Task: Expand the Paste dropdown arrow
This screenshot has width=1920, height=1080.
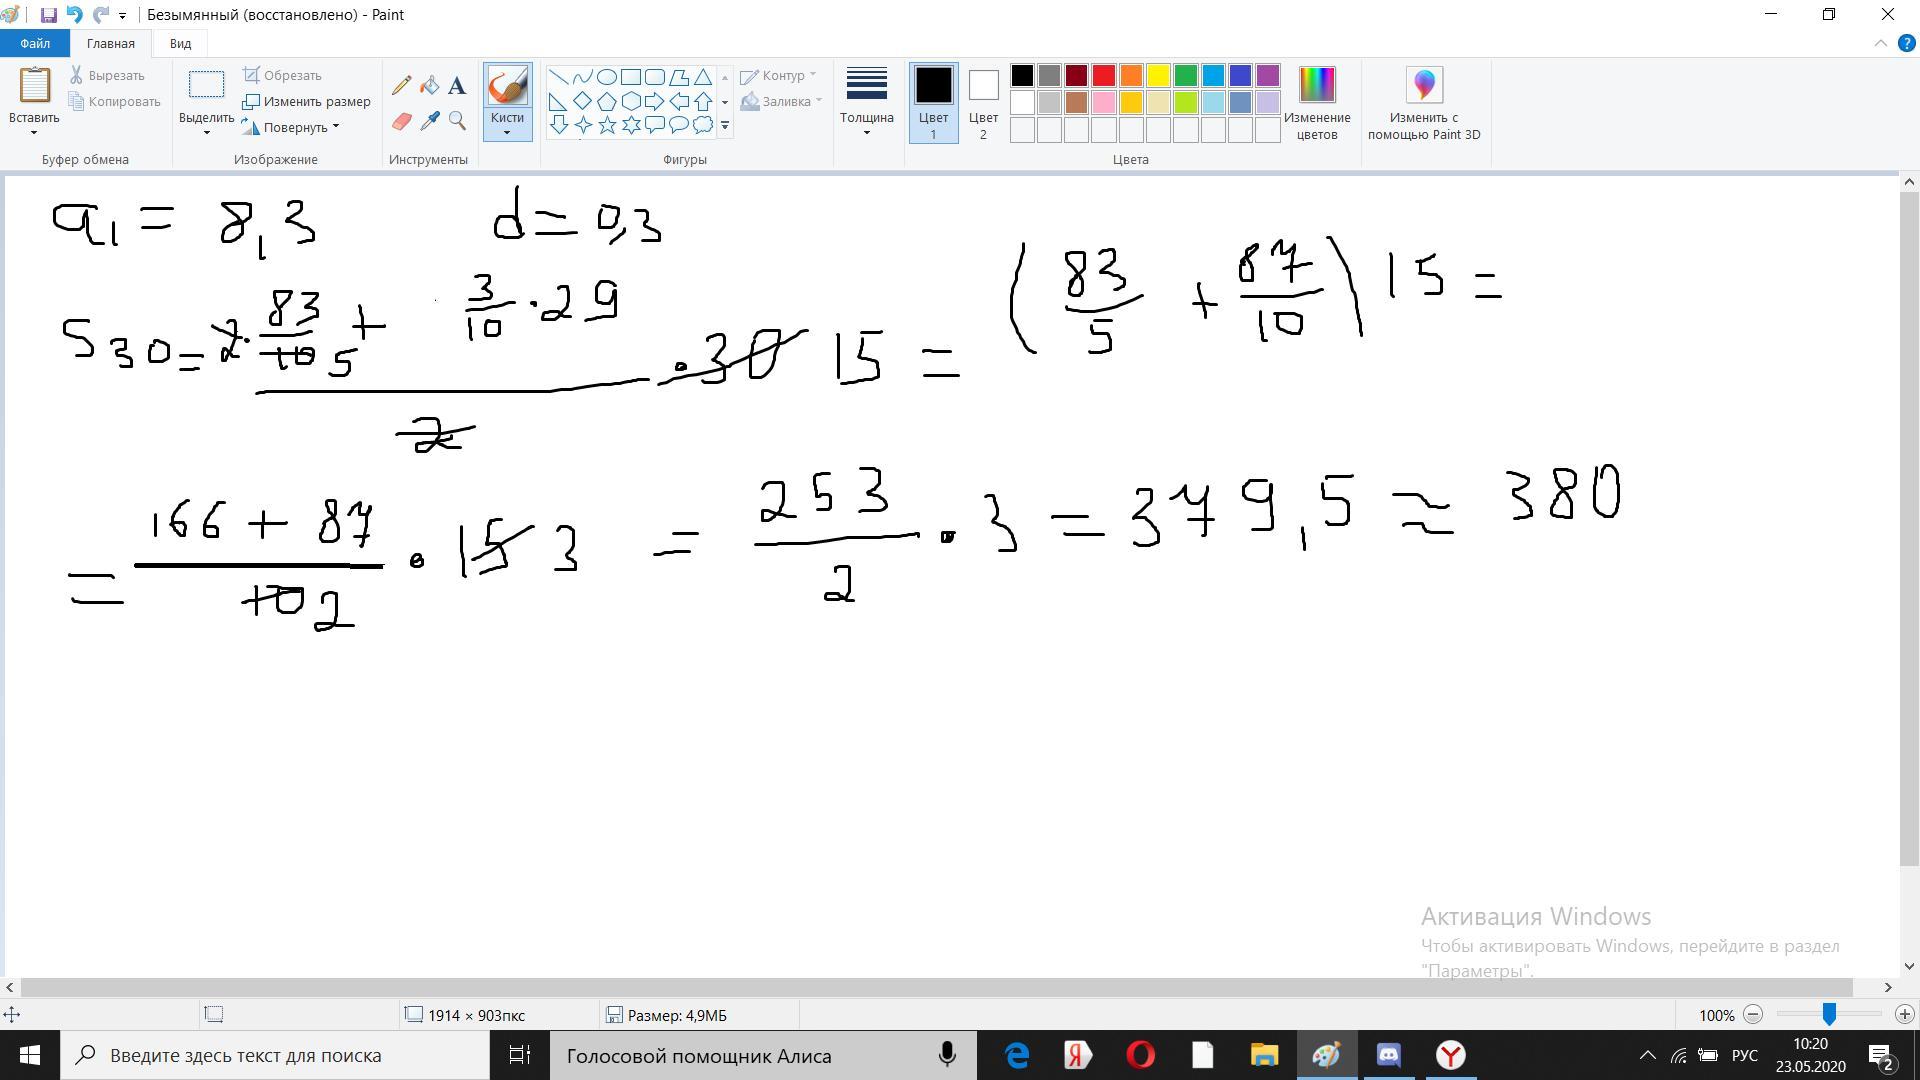Action: point(34,133)
